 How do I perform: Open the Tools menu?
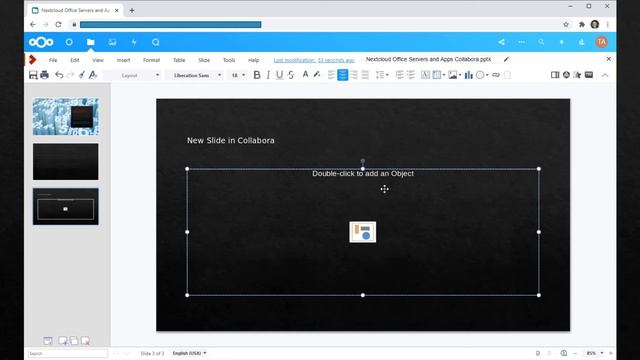229,60
